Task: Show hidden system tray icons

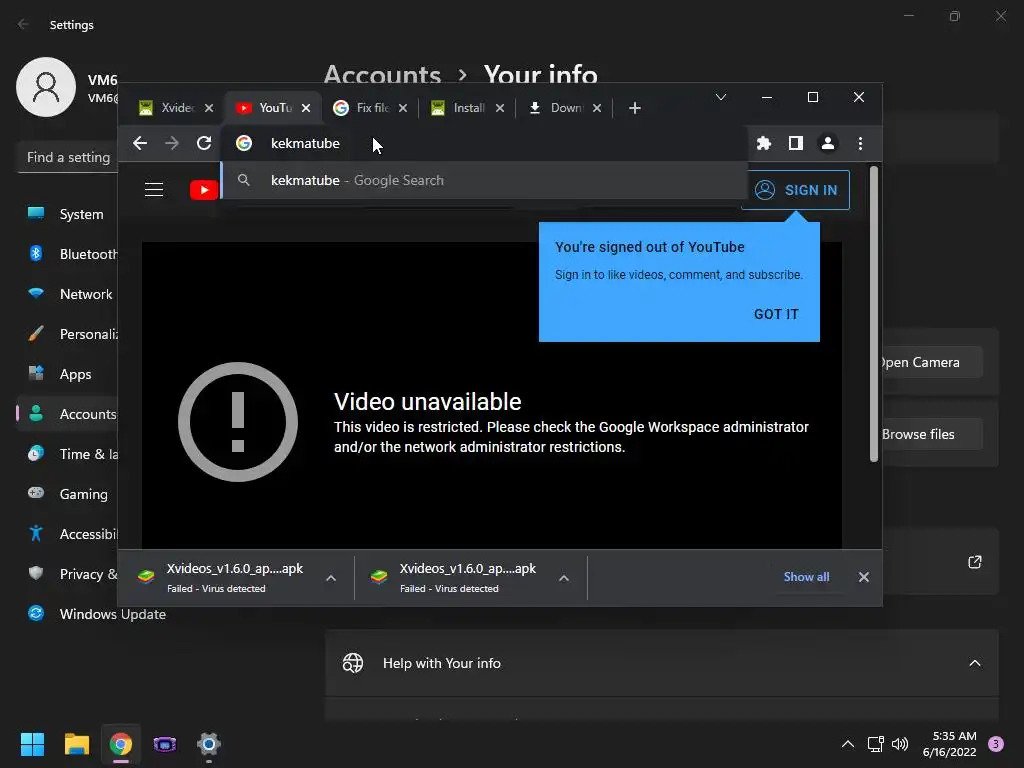Action: [x=848, y=744]
